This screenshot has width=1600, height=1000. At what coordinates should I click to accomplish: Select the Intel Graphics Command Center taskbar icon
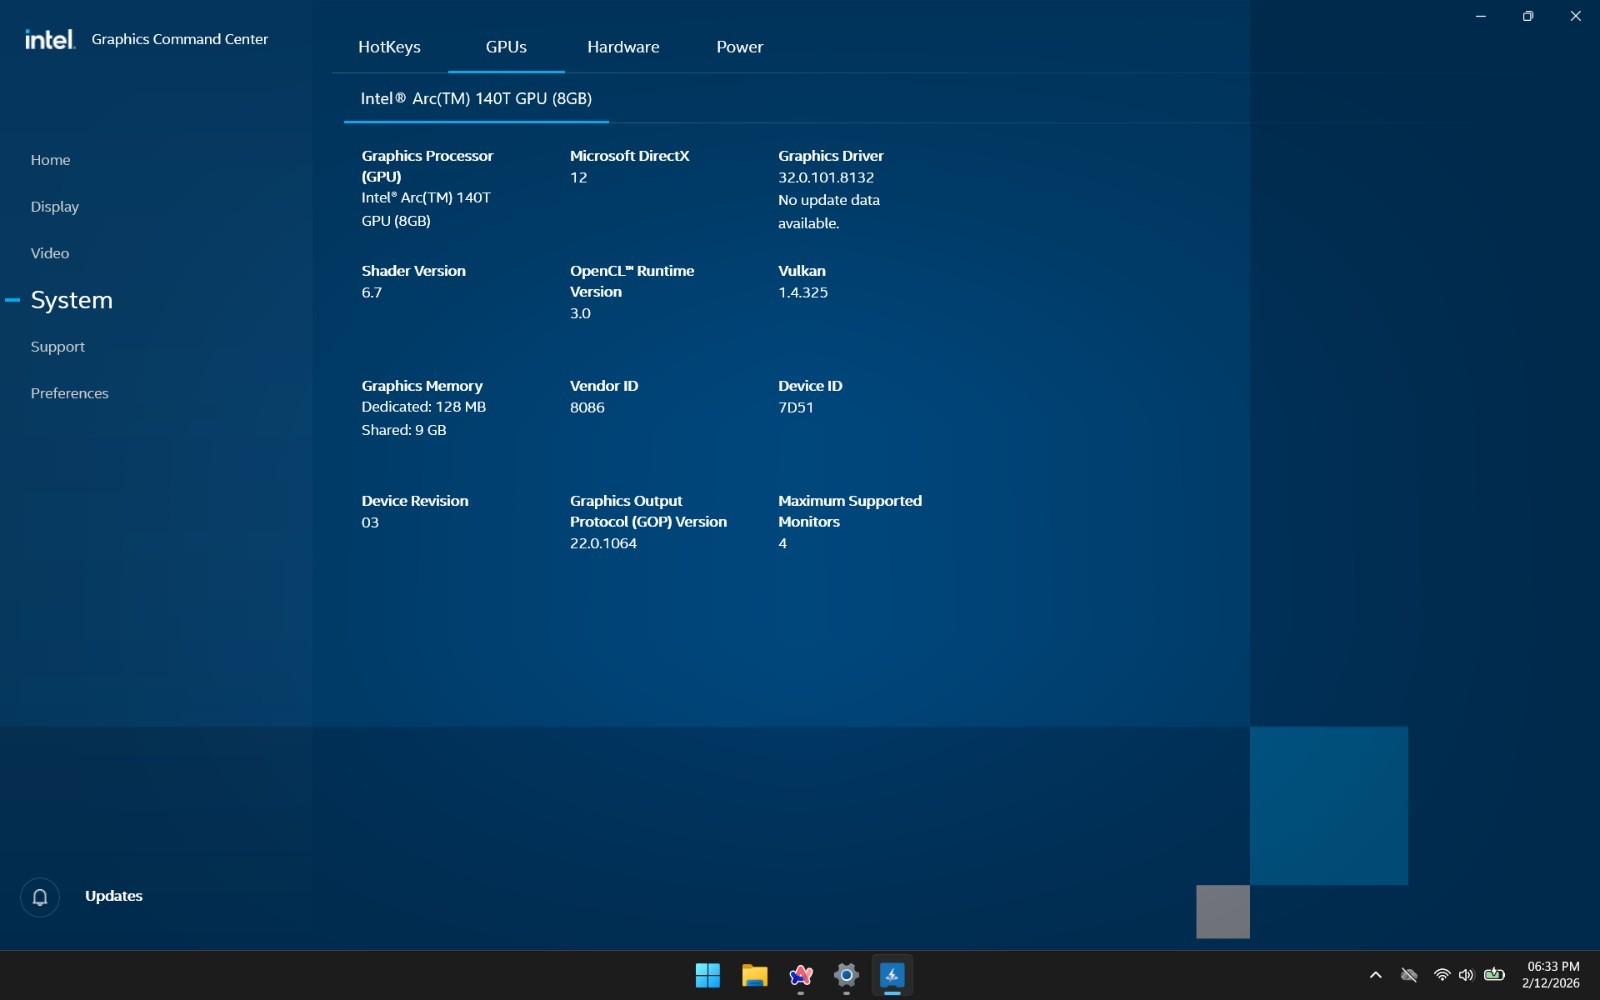pyautogui.click(x=892, y=975)
